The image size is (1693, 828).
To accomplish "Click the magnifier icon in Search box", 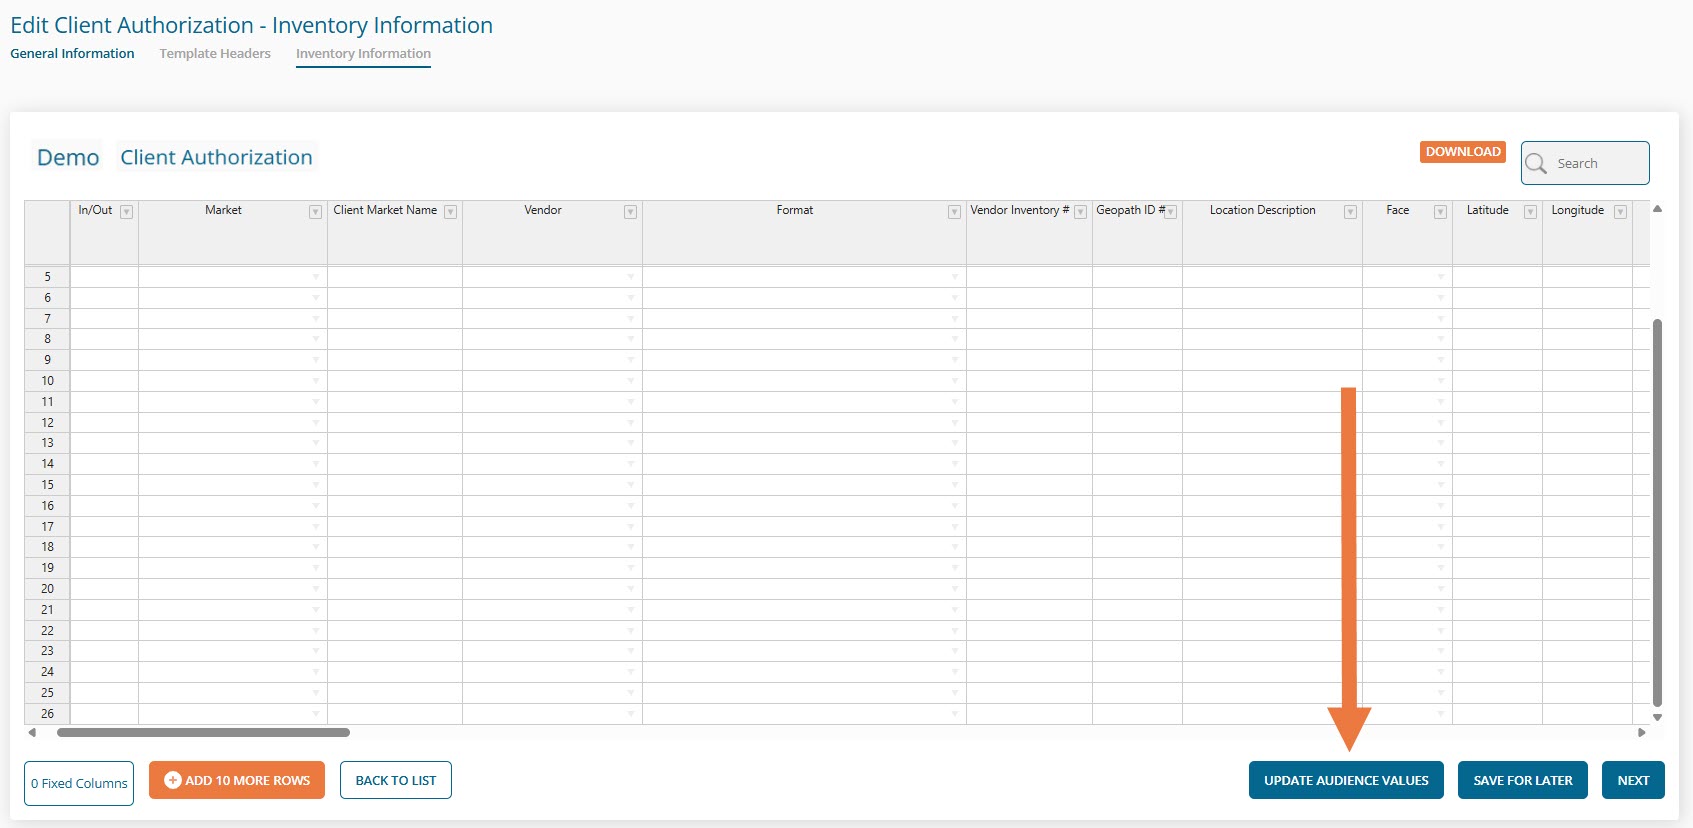I will (1536, 164).
